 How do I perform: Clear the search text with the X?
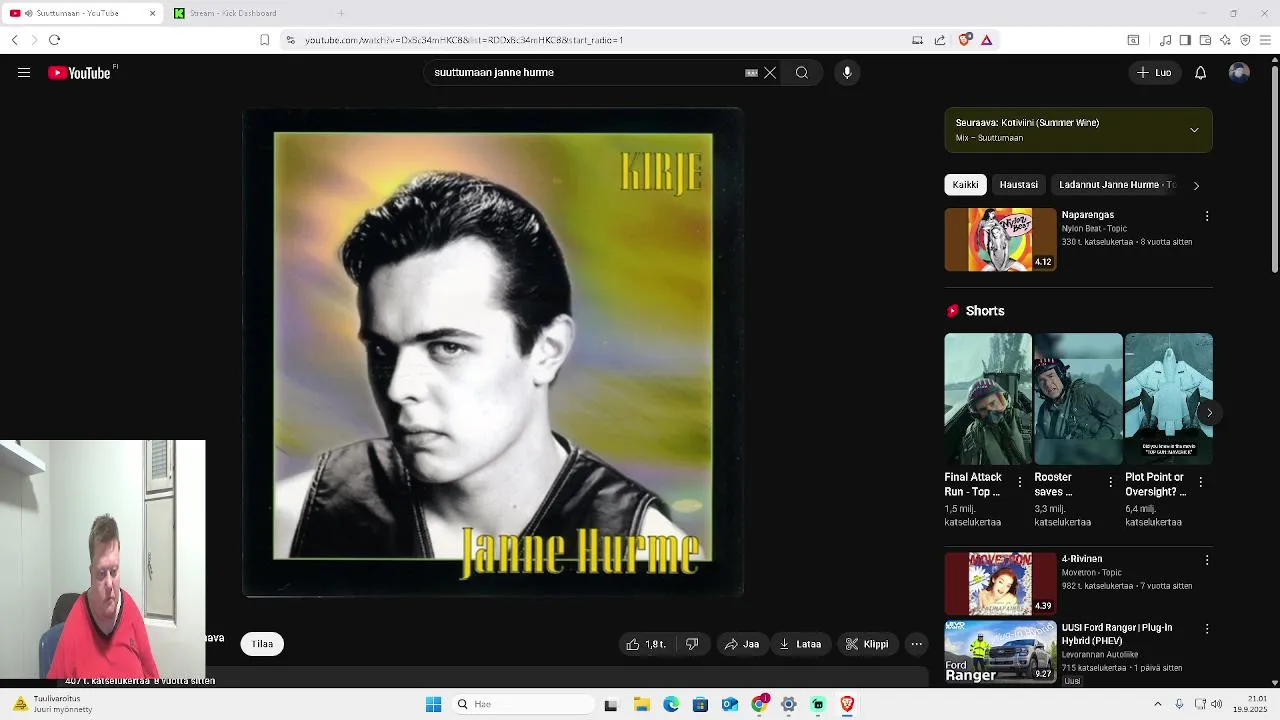[770, 73]
